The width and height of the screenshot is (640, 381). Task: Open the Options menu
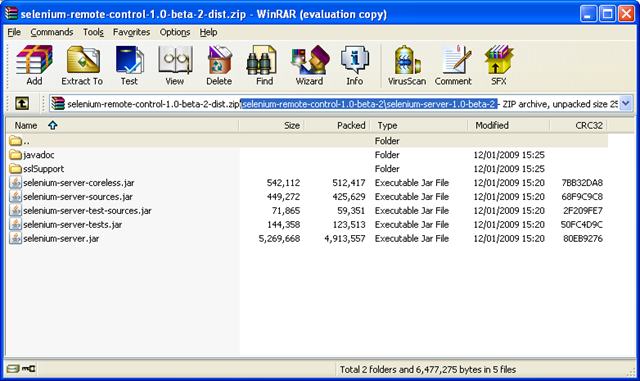tap(175, 32)
